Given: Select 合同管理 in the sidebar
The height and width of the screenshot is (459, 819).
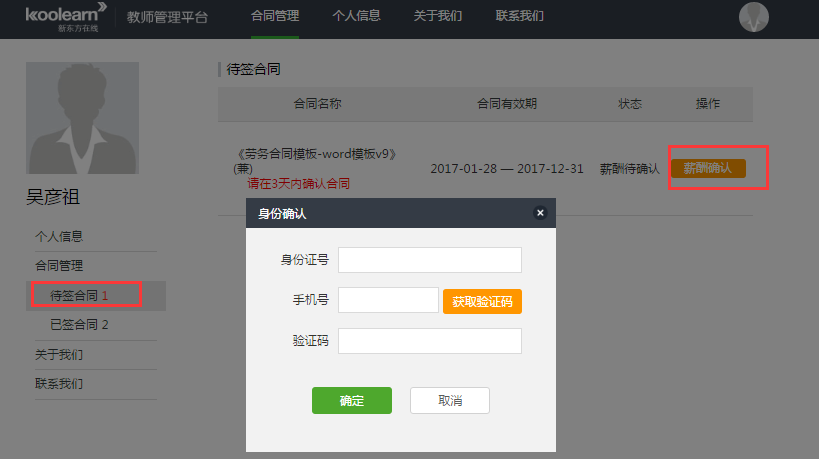Looking at the screenshot, I should click(x=59, y=266).
